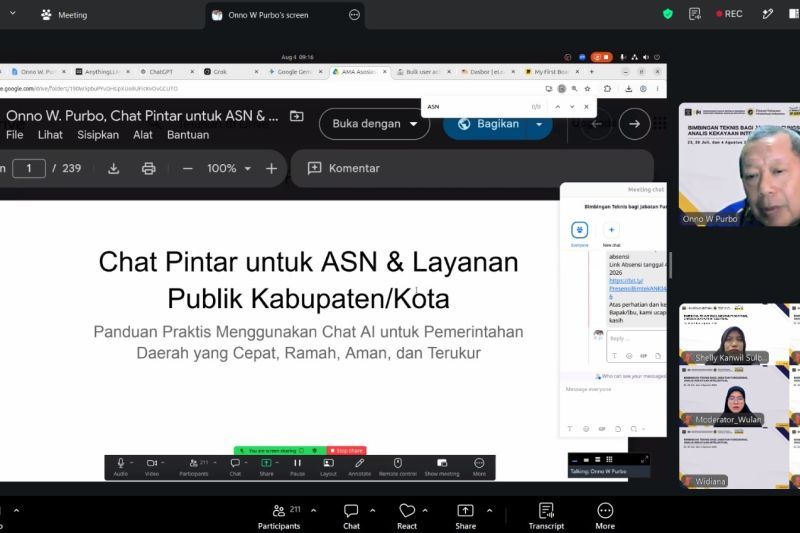
Task: Close the find-in-page bar
Action: point(586,107)
